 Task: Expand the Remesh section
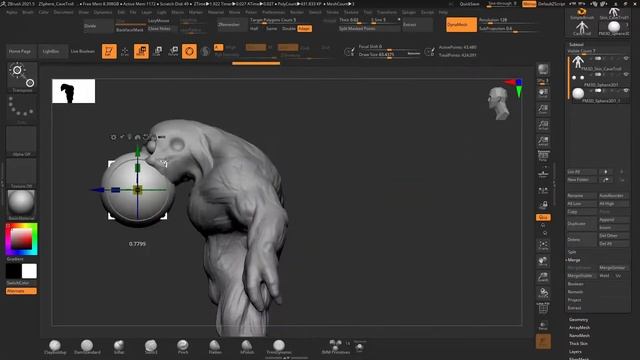[x=575, y=292]
